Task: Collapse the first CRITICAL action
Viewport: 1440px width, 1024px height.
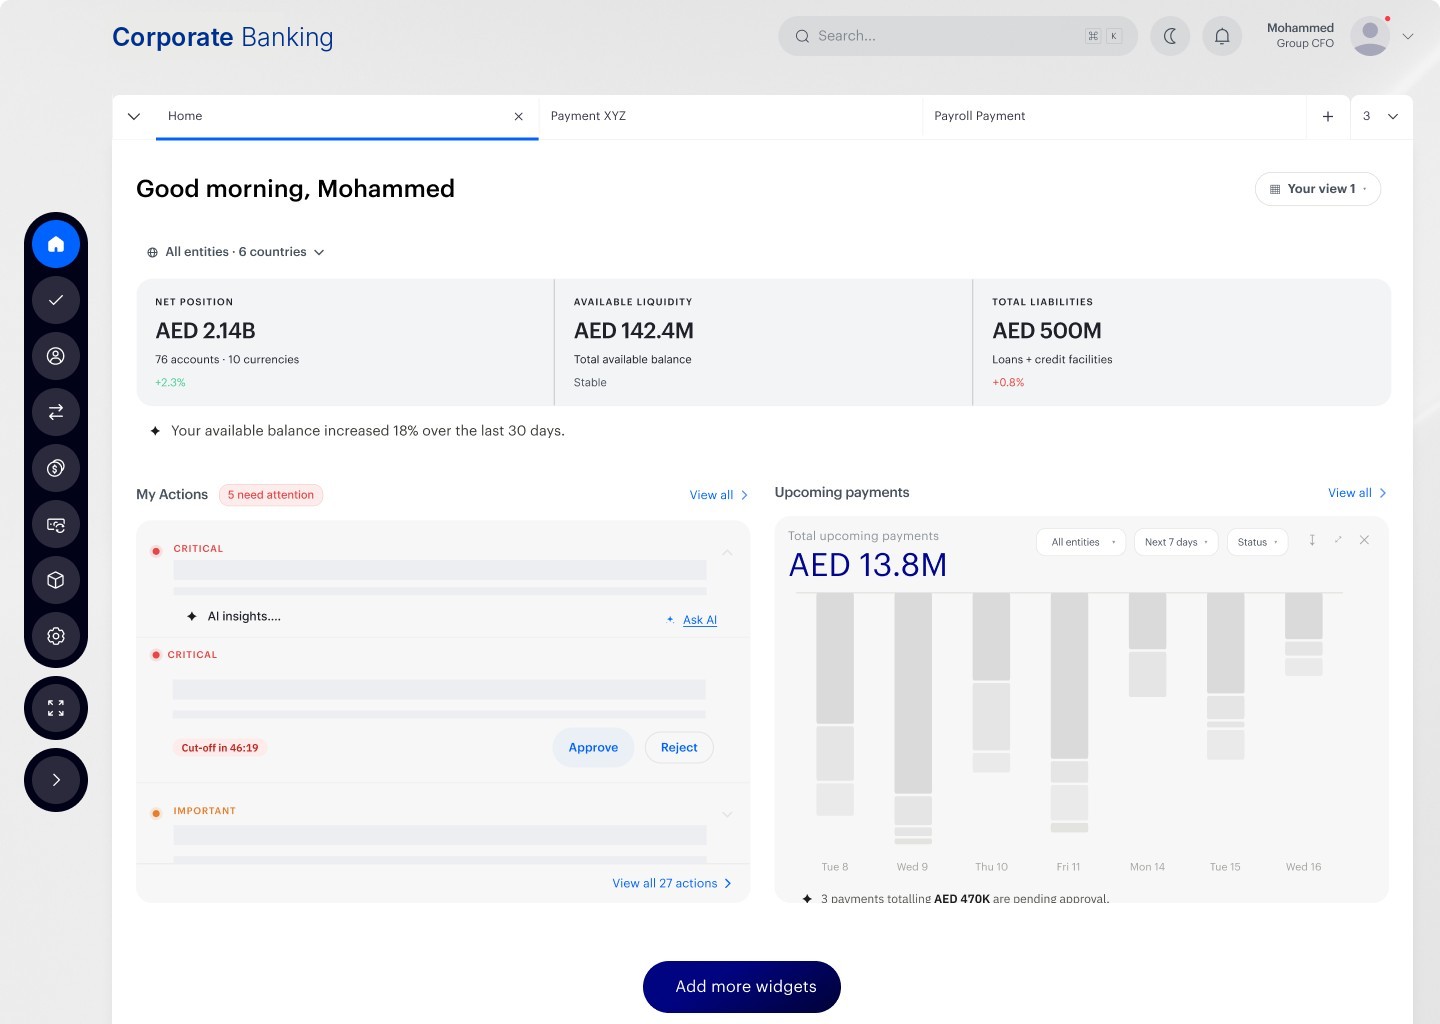Action: click(727, 552)
